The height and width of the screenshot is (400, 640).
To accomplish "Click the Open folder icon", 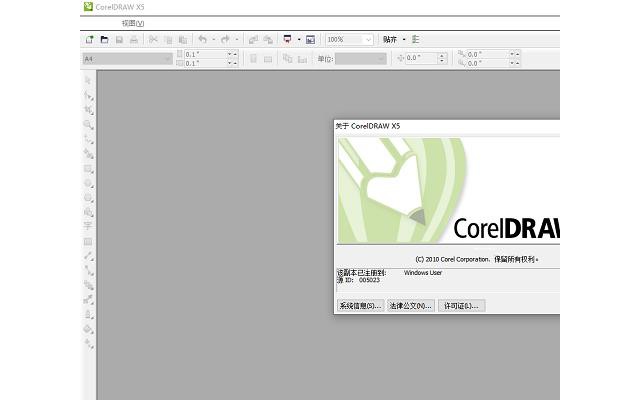I will coord(104,40).
